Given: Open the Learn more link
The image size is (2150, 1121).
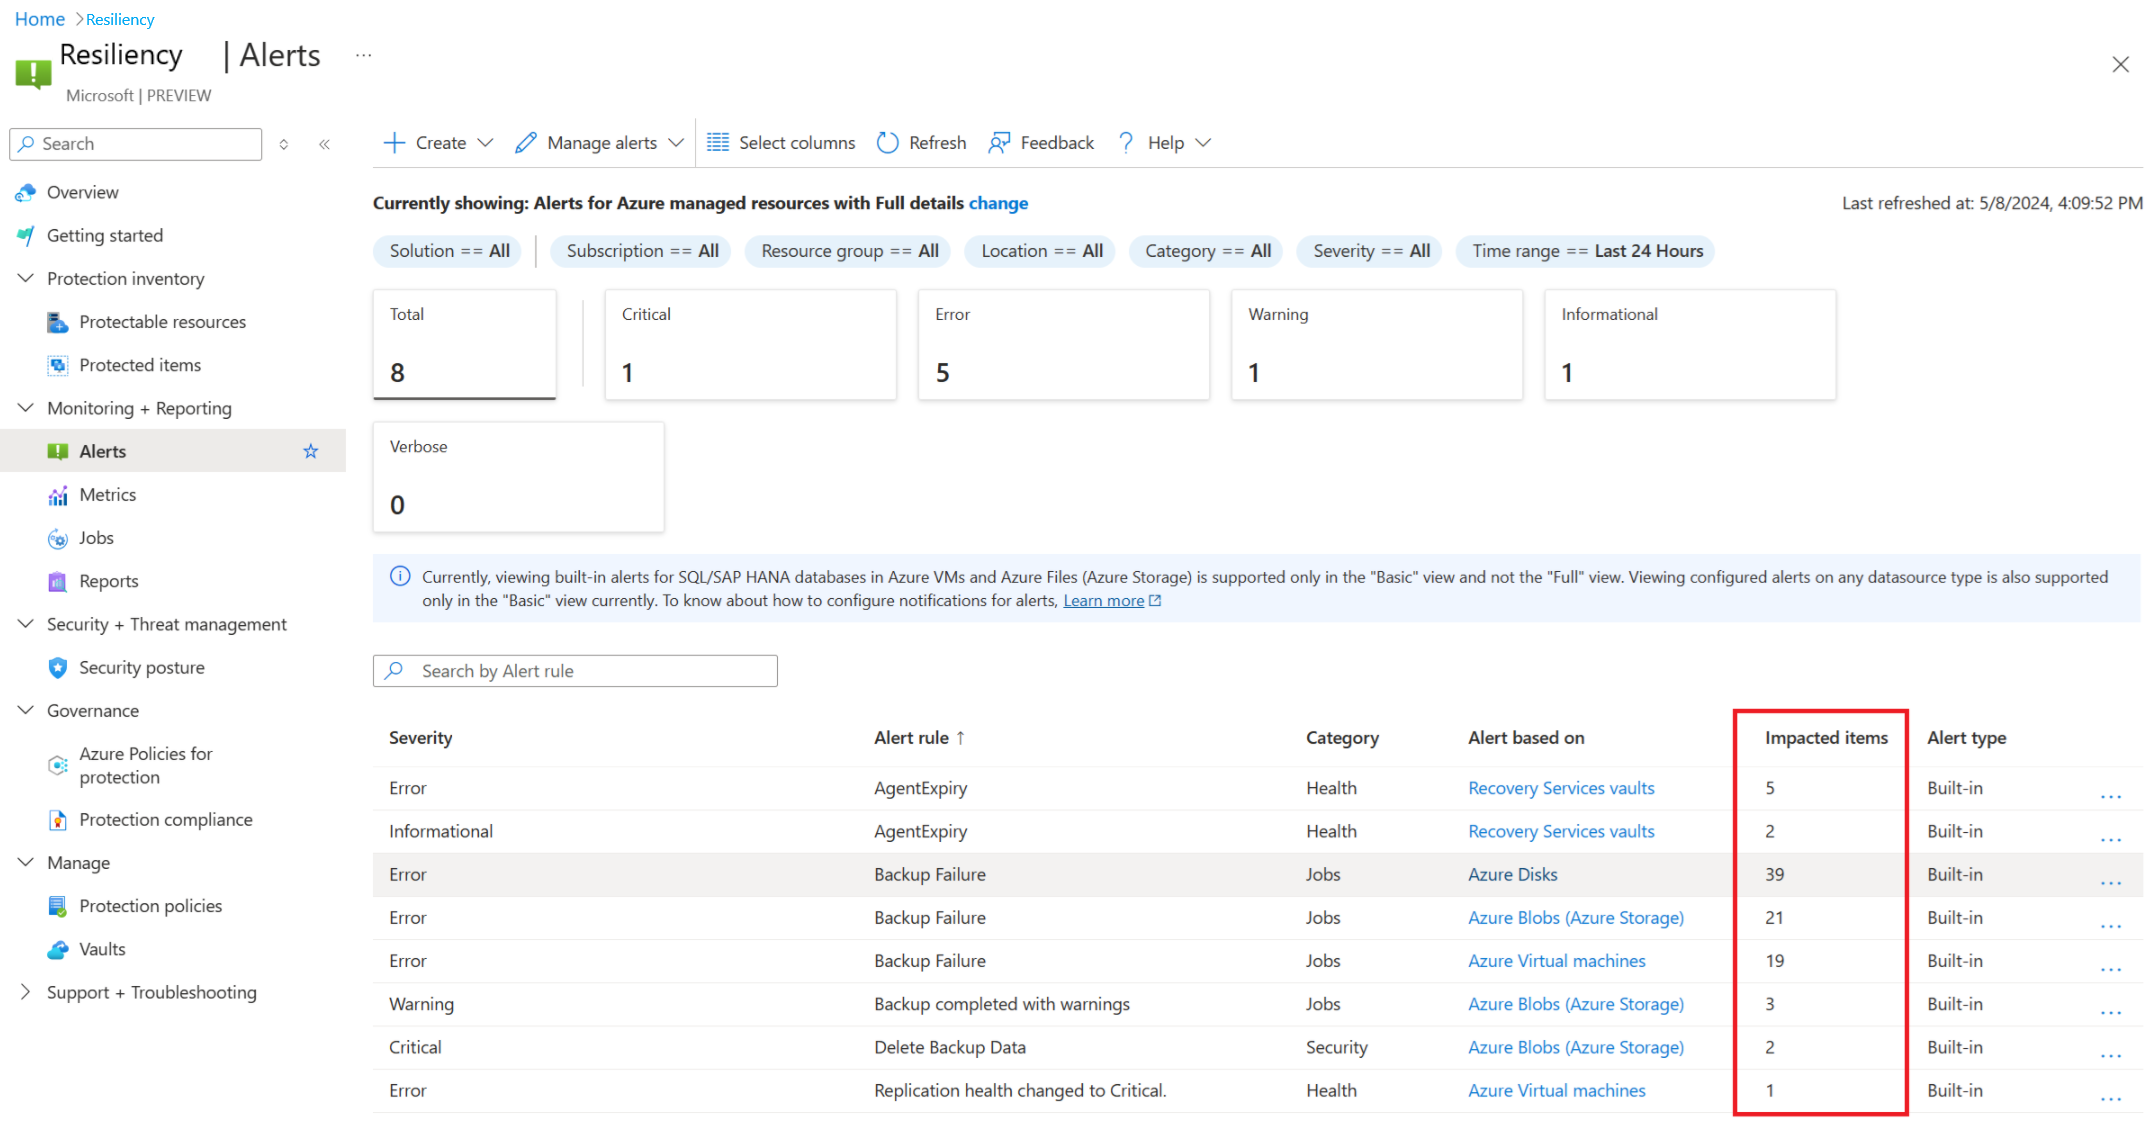Looking at the screenshot, I should (x=1103, y=601).
